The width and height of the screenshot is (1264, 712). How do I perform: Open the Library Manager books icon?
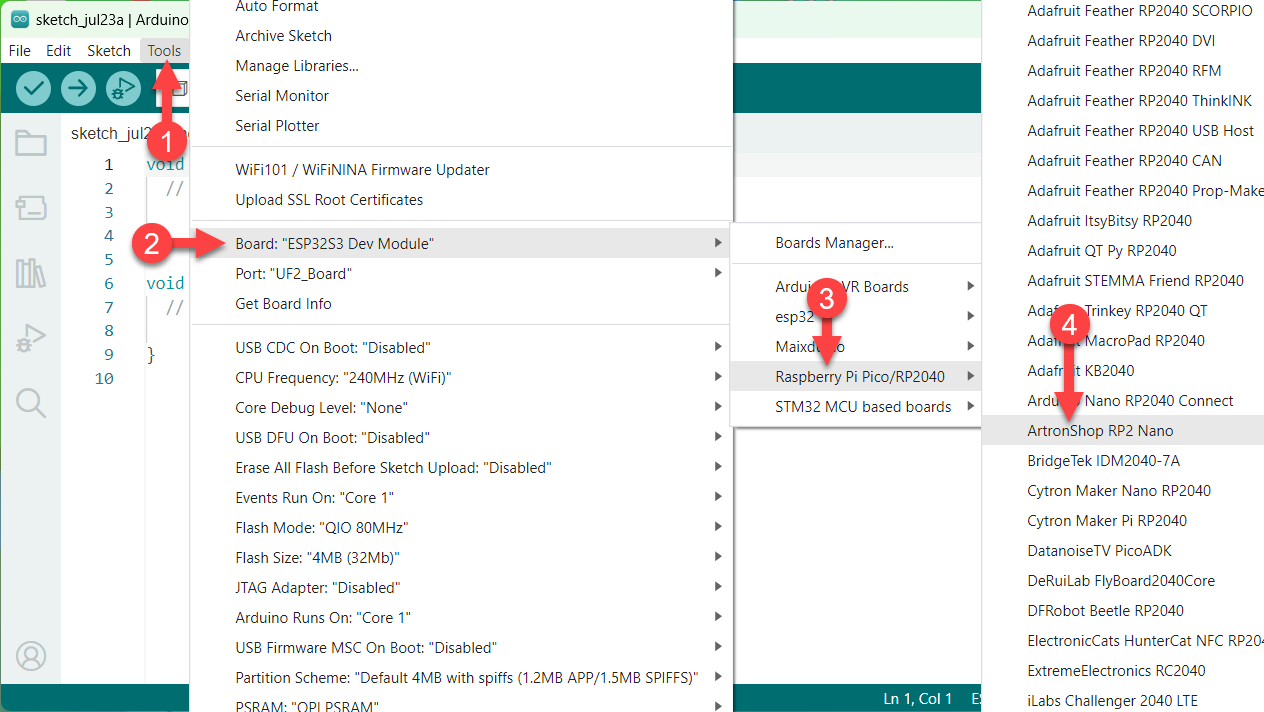pos(31,273)
